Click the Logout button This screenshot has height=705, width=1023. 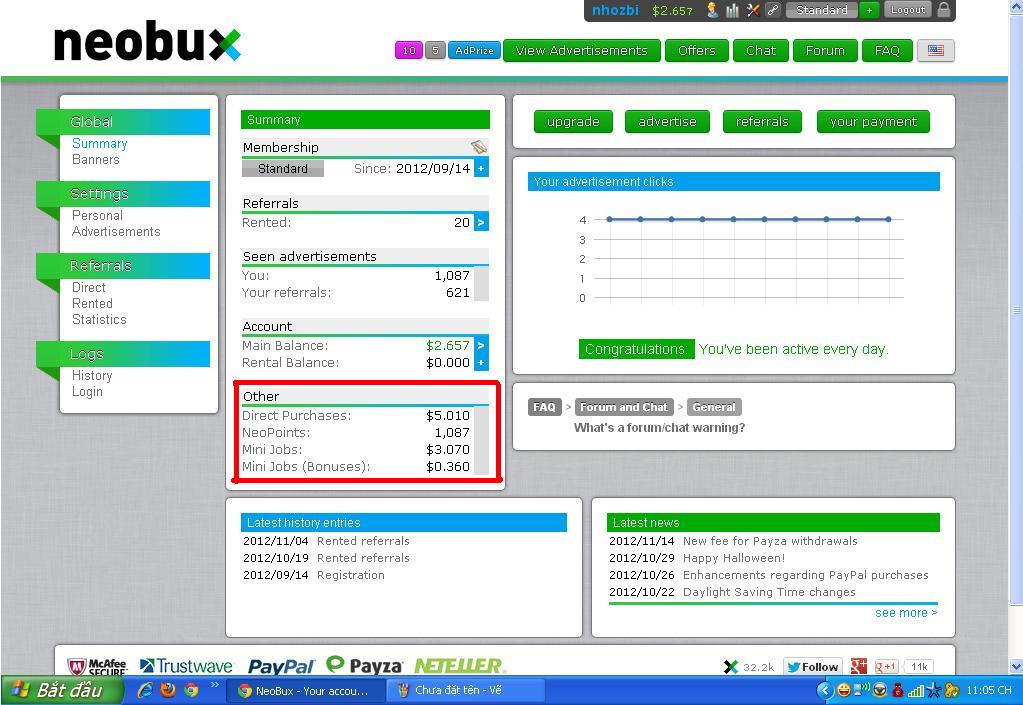[x=908, y=10]
